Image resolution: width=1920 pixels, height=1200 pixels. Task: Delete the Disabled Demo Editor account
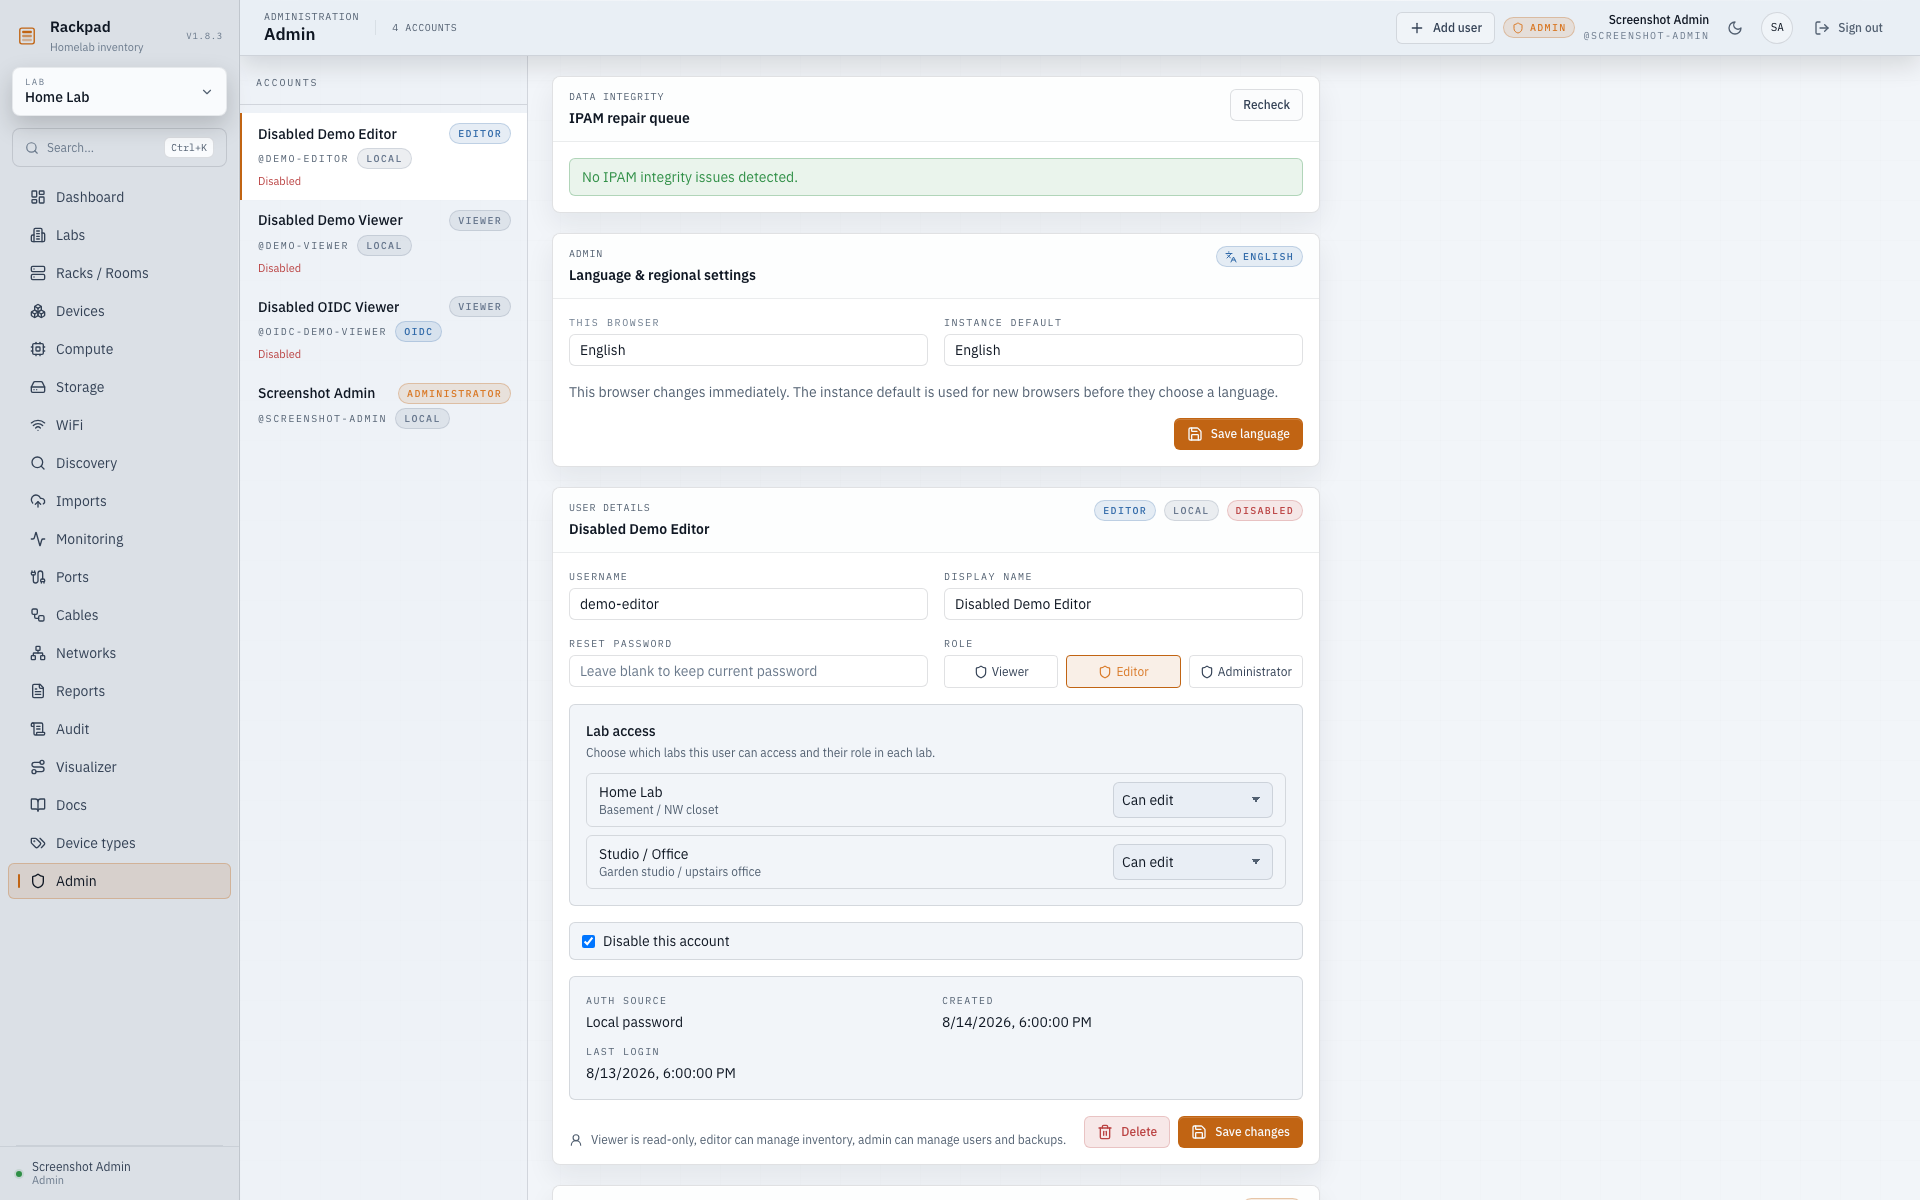[x=1127, y=1132]
